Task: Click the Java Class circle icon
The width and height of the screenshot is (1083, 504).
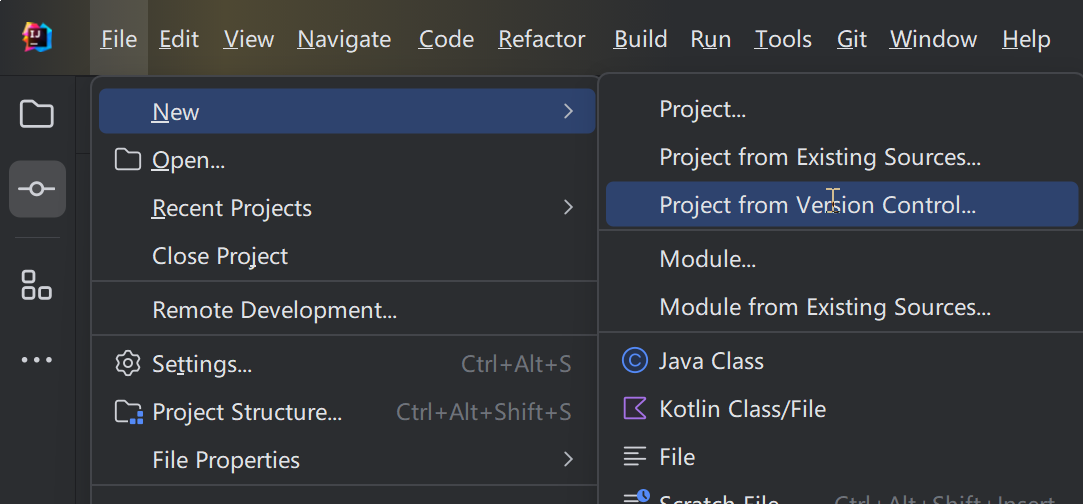Action: click(x=635, y=360)
